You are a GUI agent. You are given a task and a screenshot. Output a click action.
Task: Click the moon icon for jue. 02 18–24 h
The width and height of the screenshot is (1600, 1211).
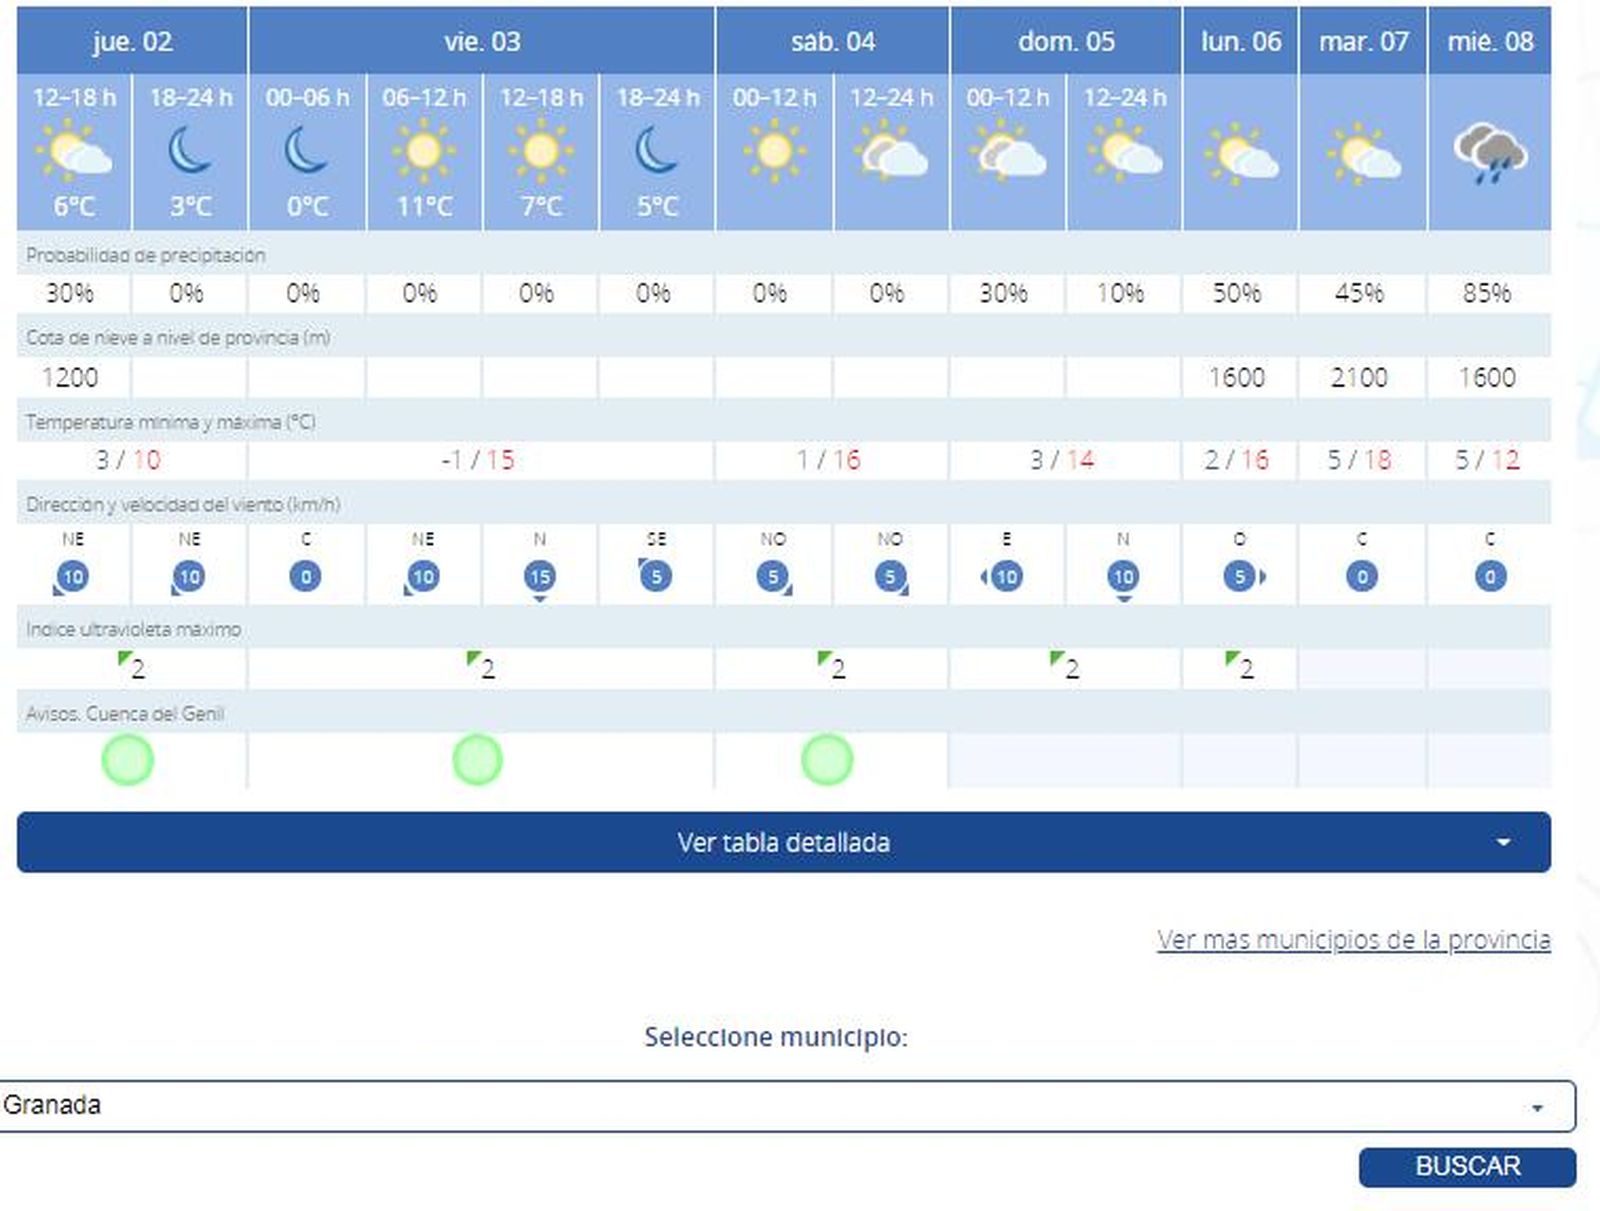(x=190, y=151)
